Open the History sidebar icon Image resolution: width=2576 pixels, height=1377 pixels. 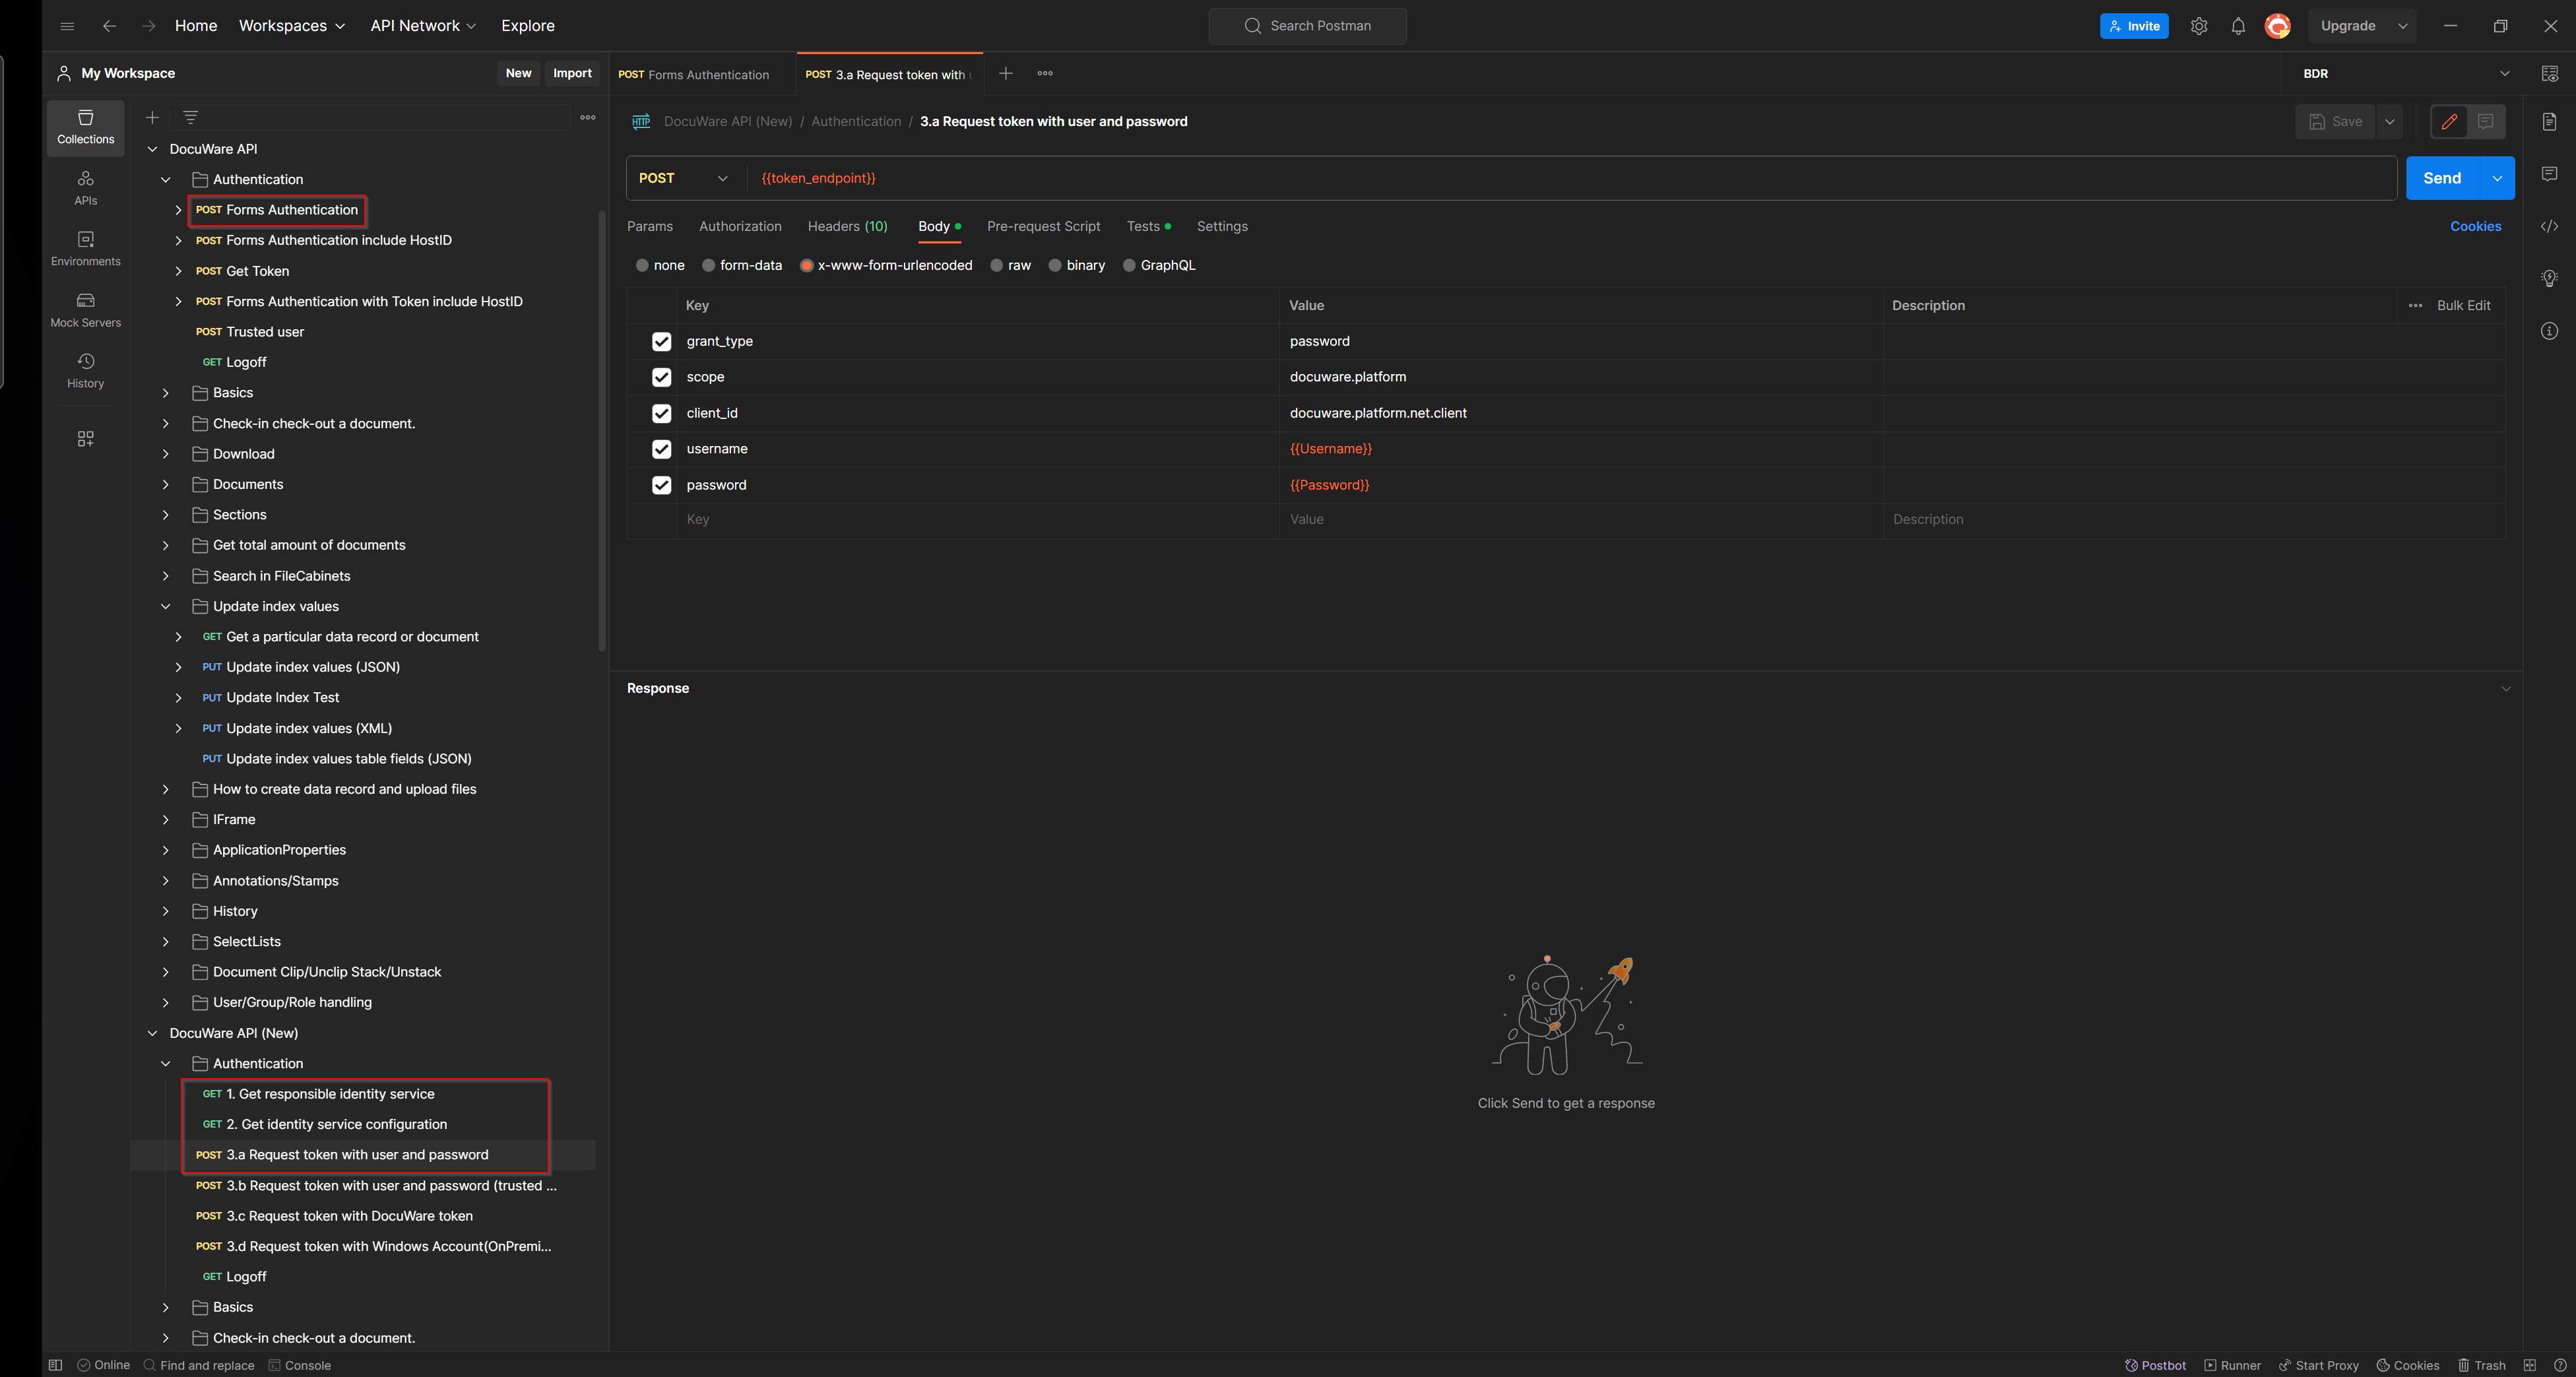(x=85, y=370)
